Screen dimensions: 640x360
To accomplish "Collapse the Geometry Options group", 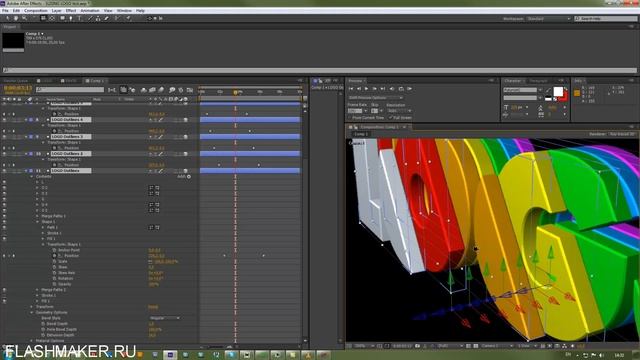I will (32, 312).
